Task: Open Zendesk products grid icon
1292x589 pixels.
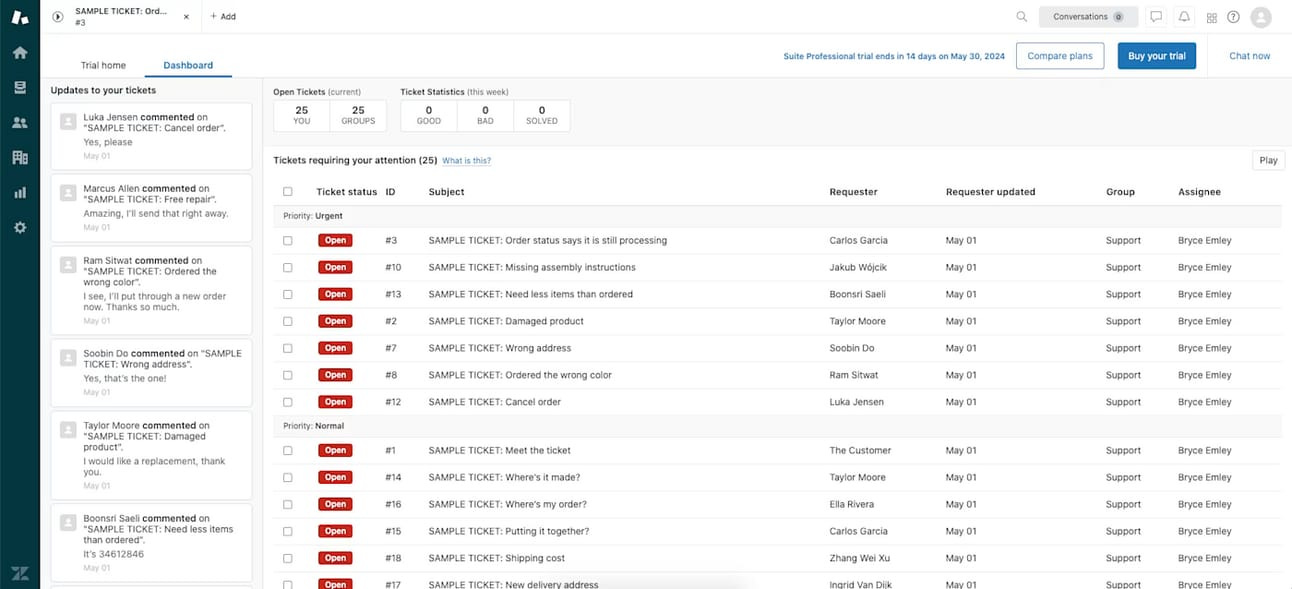Action: click(1211, 17)
